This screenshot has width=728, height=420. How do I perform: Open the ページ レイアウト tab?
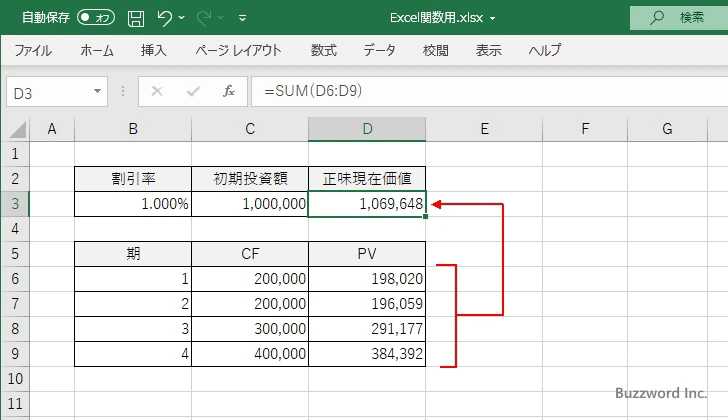click(238, 50)
